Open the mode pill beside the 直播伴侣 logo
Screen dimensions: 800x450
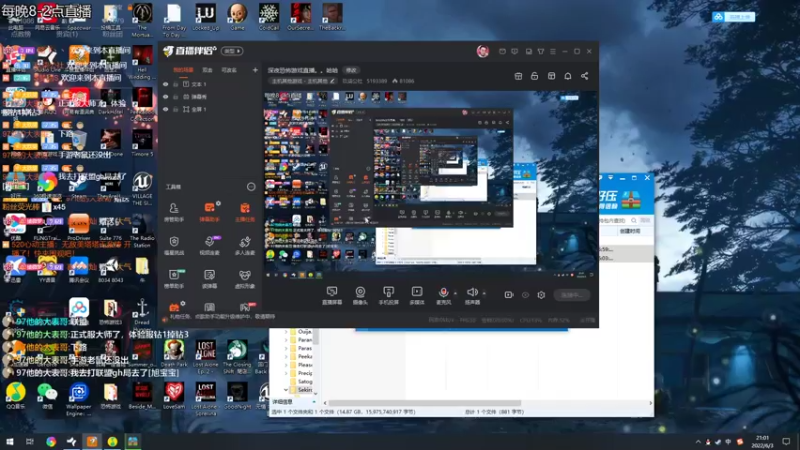(x=232, y=51)
